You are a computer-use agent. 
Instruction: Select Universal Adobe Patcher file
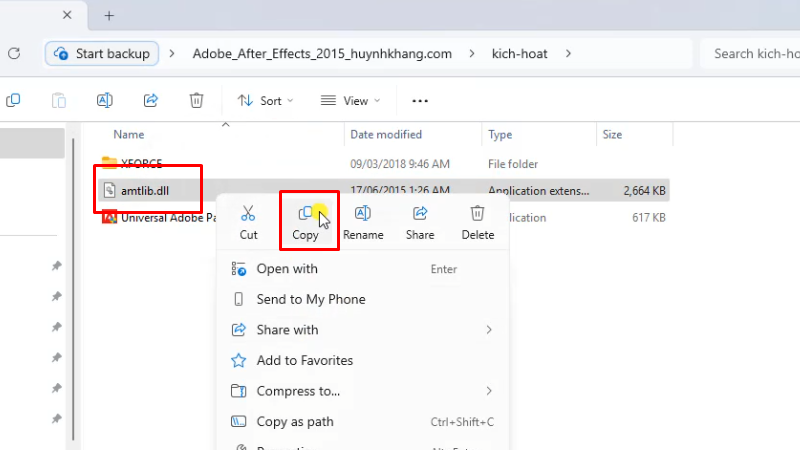[x=168, y=218]
